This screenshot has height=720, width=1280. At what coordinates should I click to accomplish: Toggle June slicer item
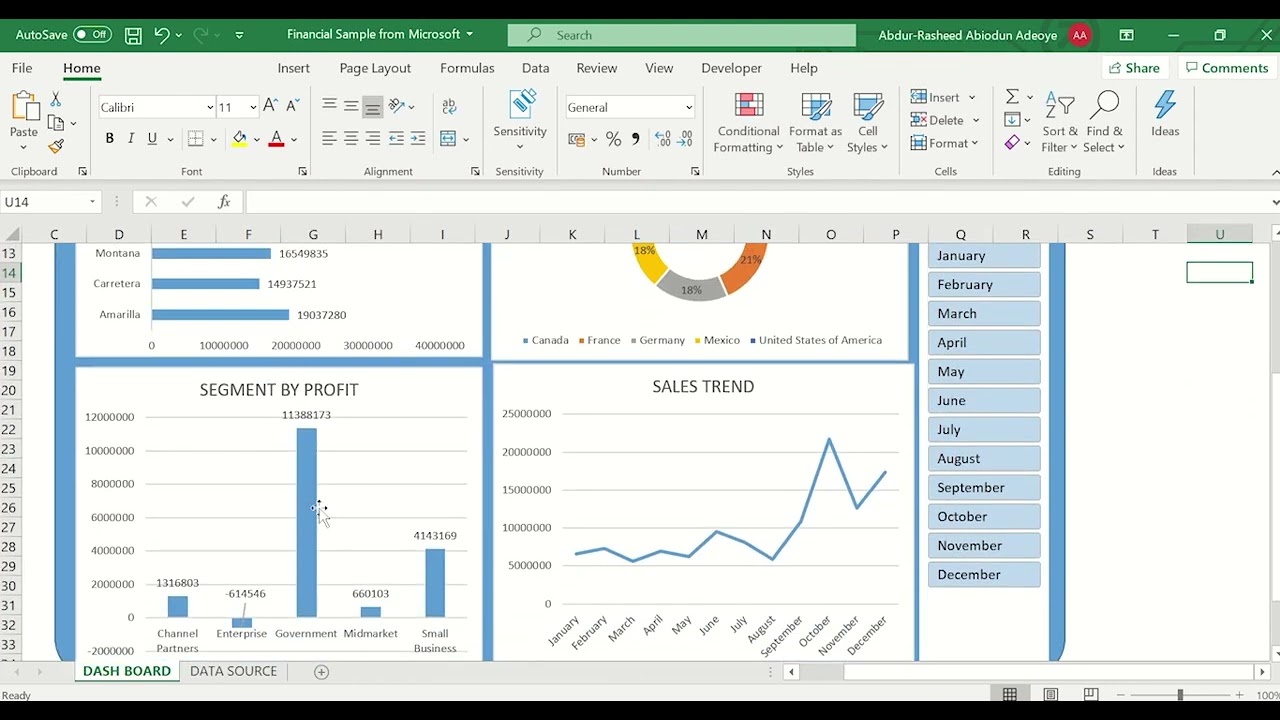(984, 401)
